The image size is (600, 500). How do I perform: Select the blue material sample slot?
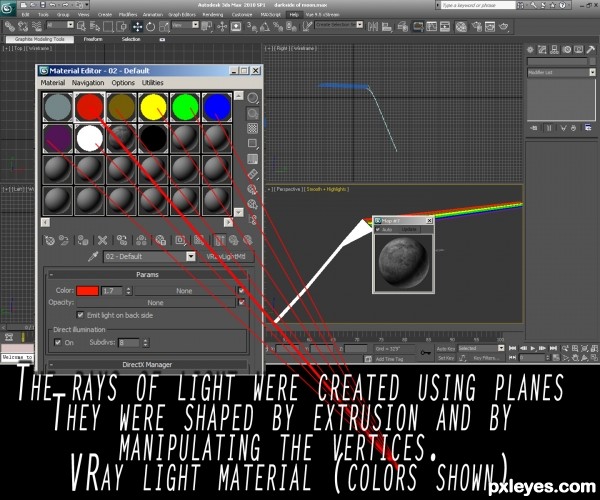click(x=217, y=107)
